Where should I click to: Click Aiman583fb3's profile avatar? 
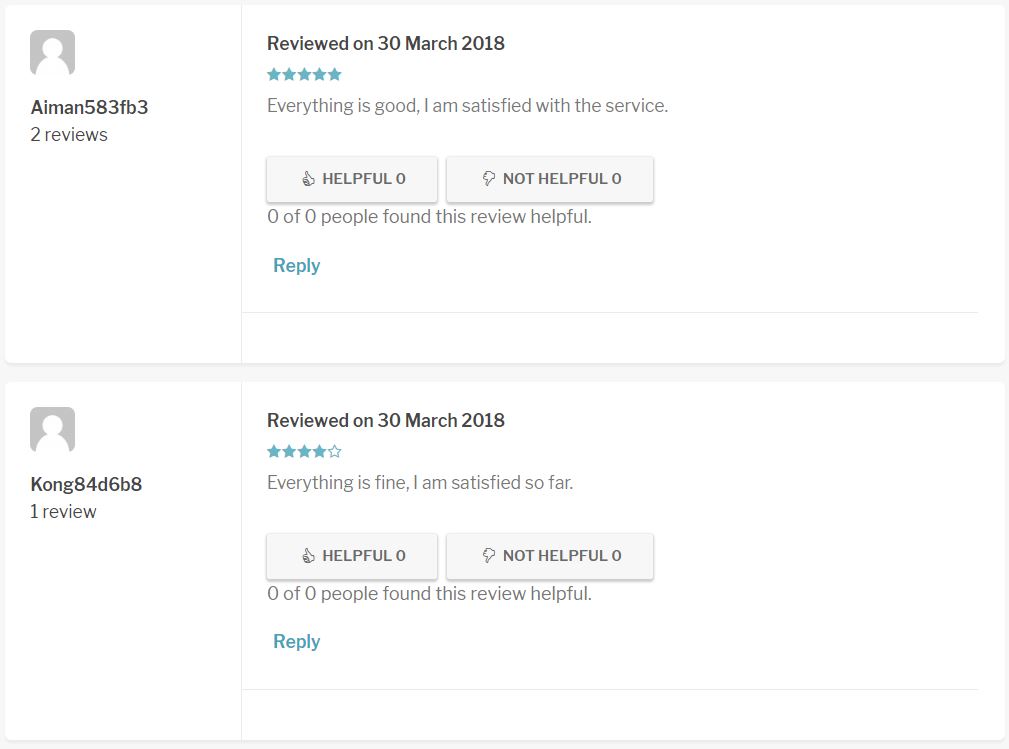tap(53, 53)
